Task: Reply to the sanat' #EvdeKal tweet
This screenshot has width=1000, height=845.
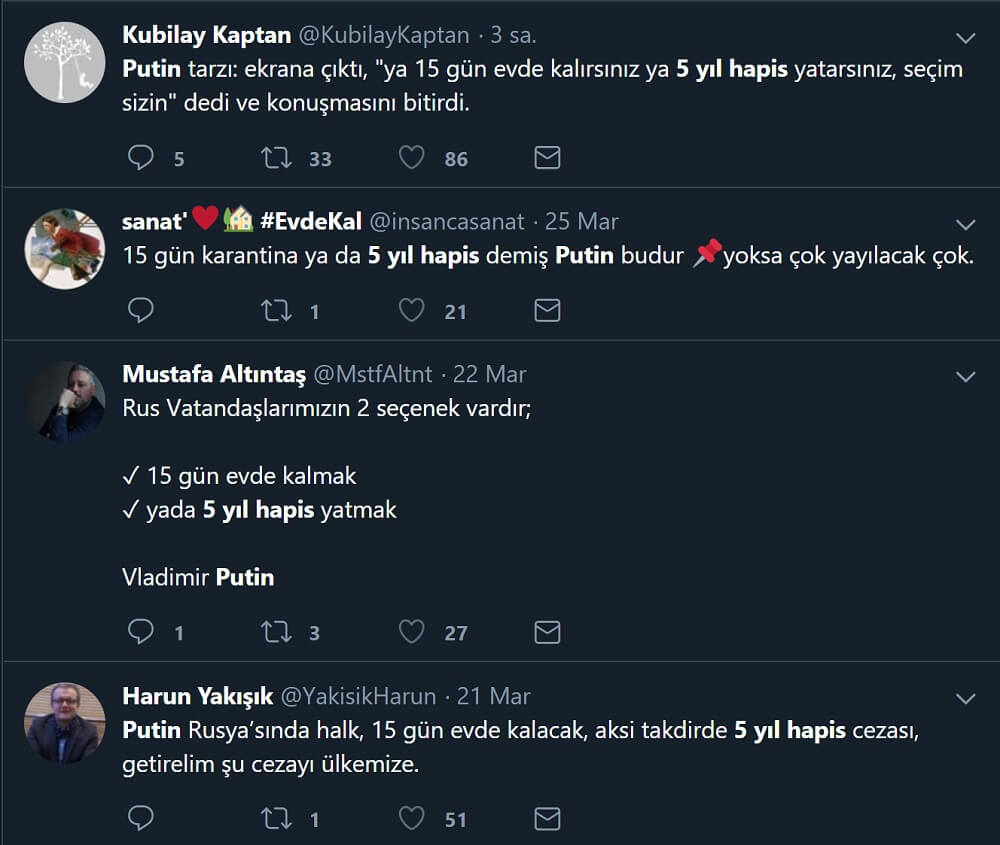Action: 142,311
